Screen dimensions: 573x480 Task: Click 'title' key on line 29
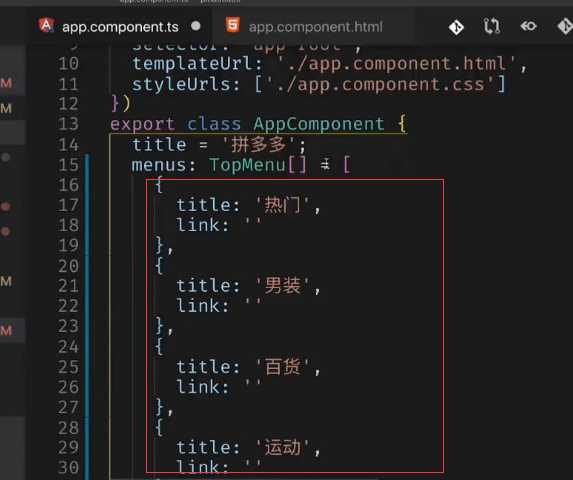coord(203,447)
